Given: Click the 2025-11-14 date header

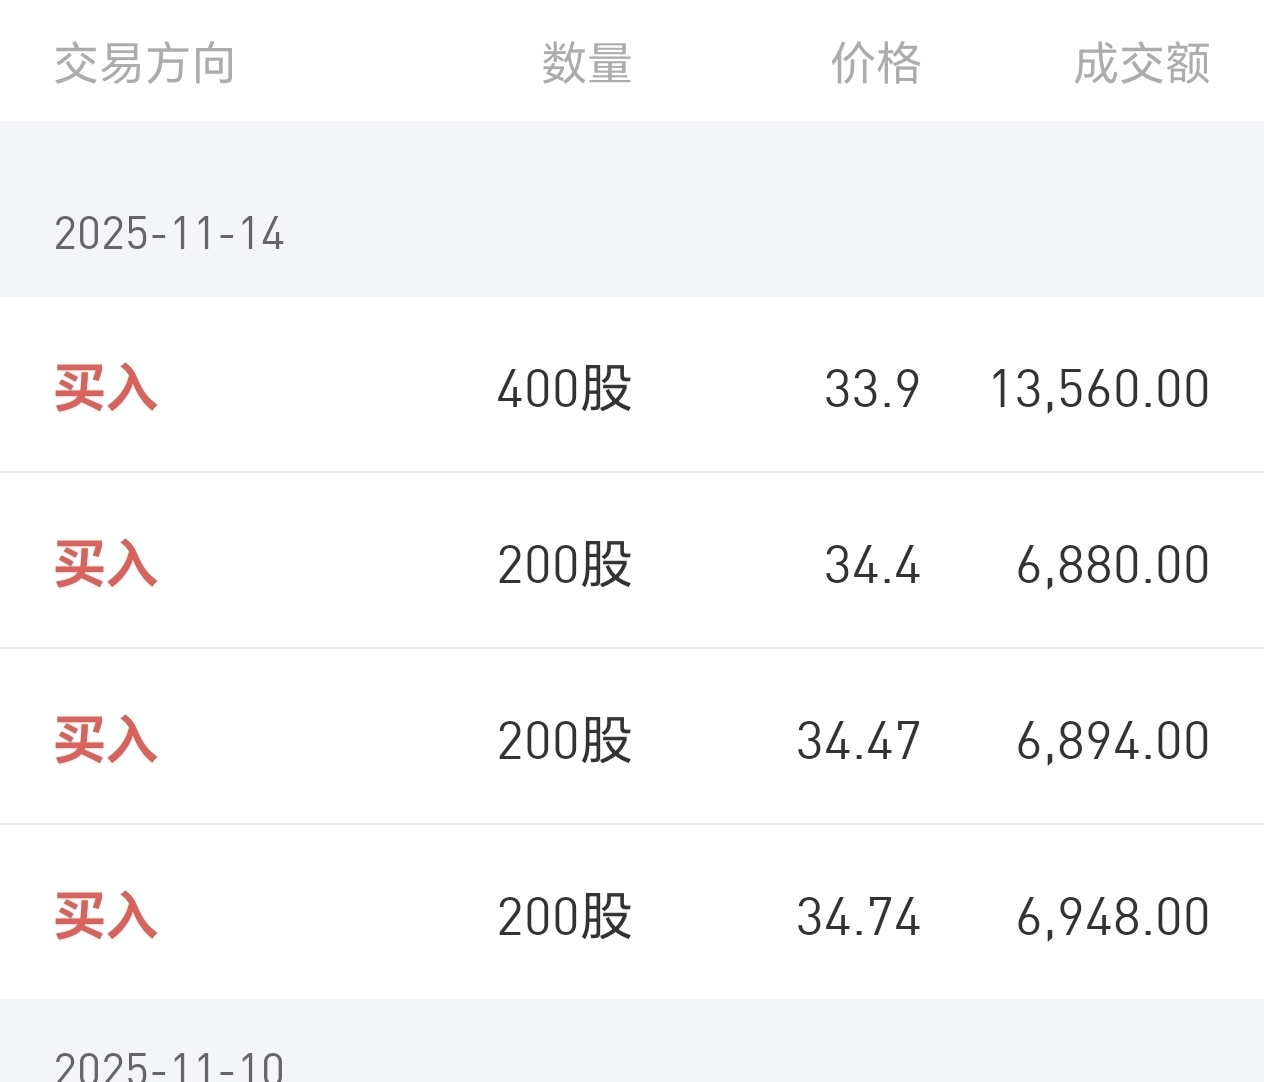Looking at the screenshot, I should click(169, 234).
